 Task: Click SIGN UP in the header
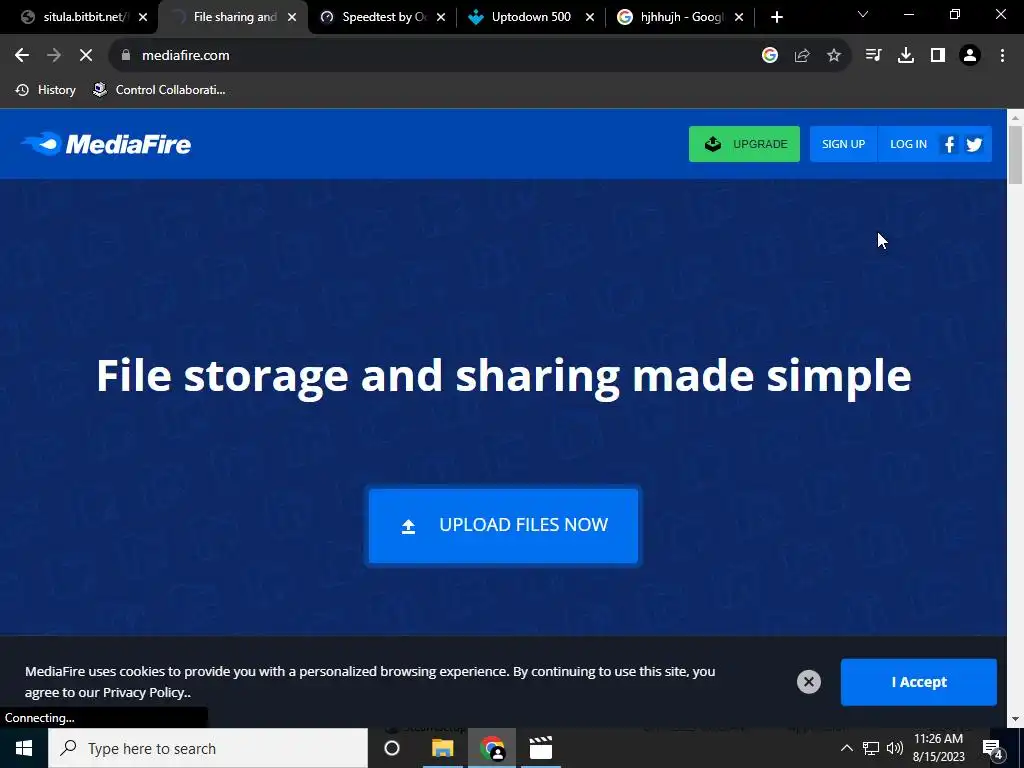click(x=843, y=144)
